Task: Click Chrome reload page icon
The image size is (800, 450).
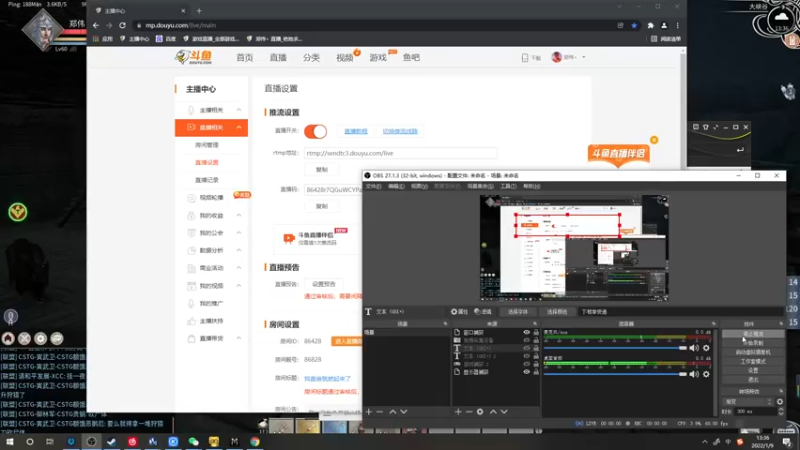Action: 122,25
